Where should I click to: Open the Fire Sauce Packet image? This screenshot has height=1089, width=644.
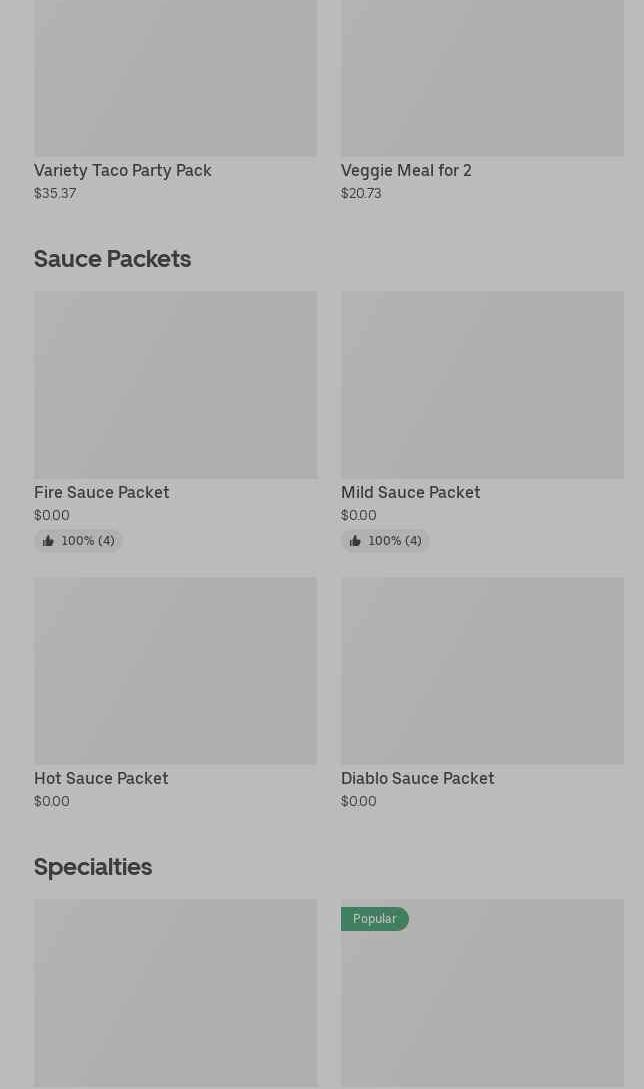175,385
